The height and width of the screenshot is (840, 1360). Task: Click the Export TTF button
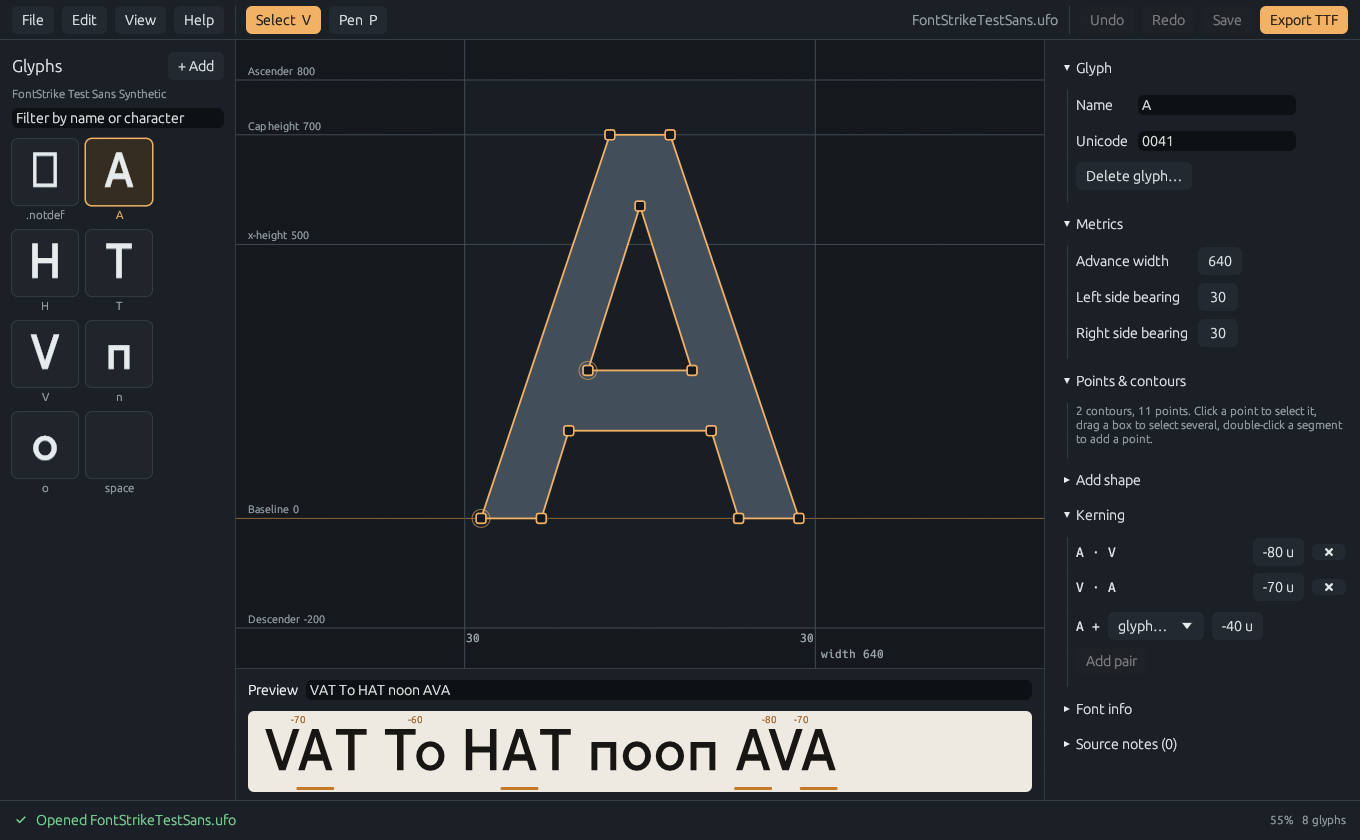(x=1304, y=20)
